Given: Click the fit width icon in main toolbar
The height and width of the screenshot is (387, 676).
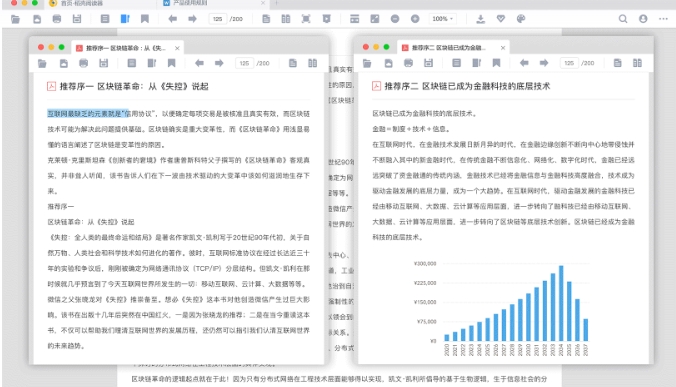Looking at the screenshot, I should click(x=354, y=19).
